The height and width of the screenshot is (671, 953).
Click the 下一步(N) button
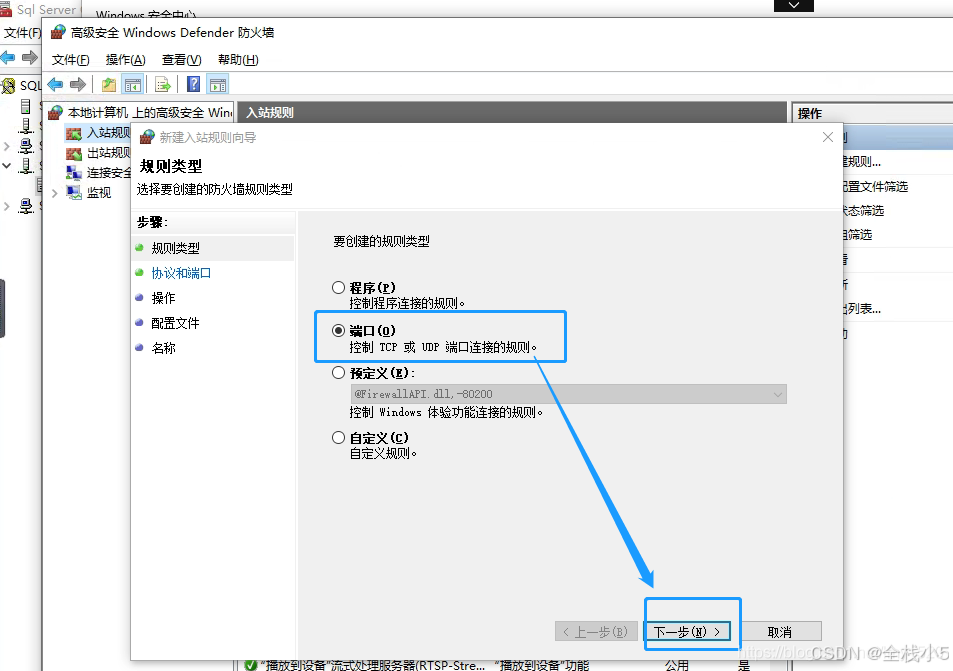click(x=690, y=630)
